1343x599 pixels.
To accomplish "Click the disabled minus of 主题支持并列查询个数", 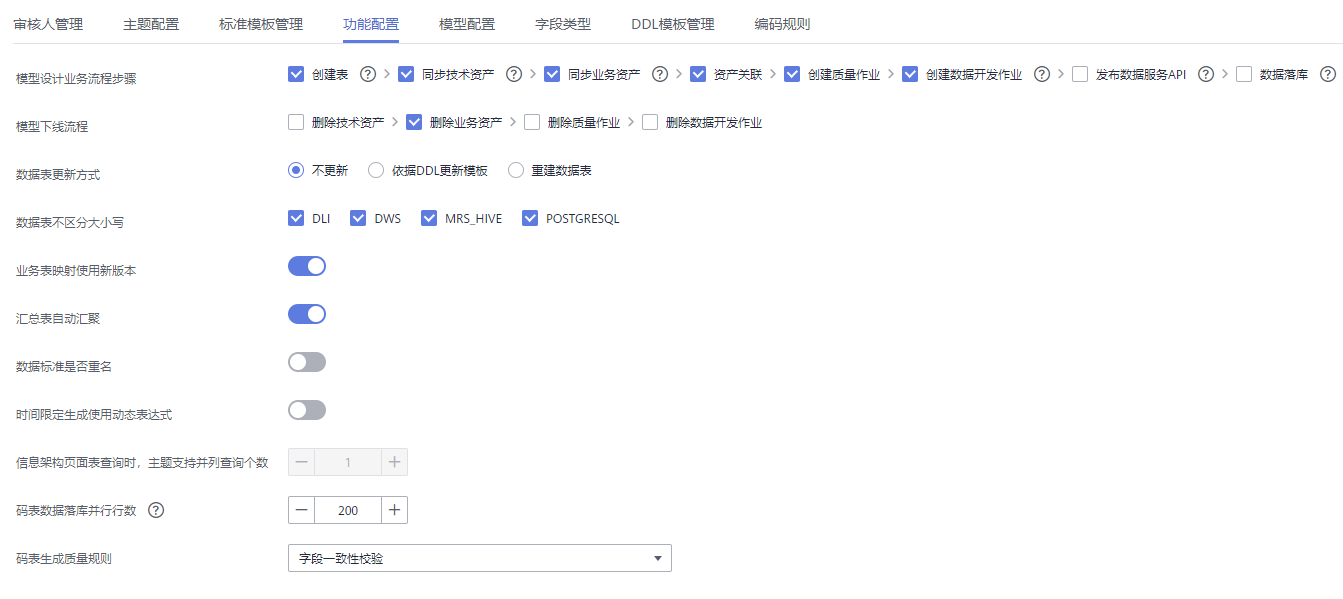I will 301,462.
